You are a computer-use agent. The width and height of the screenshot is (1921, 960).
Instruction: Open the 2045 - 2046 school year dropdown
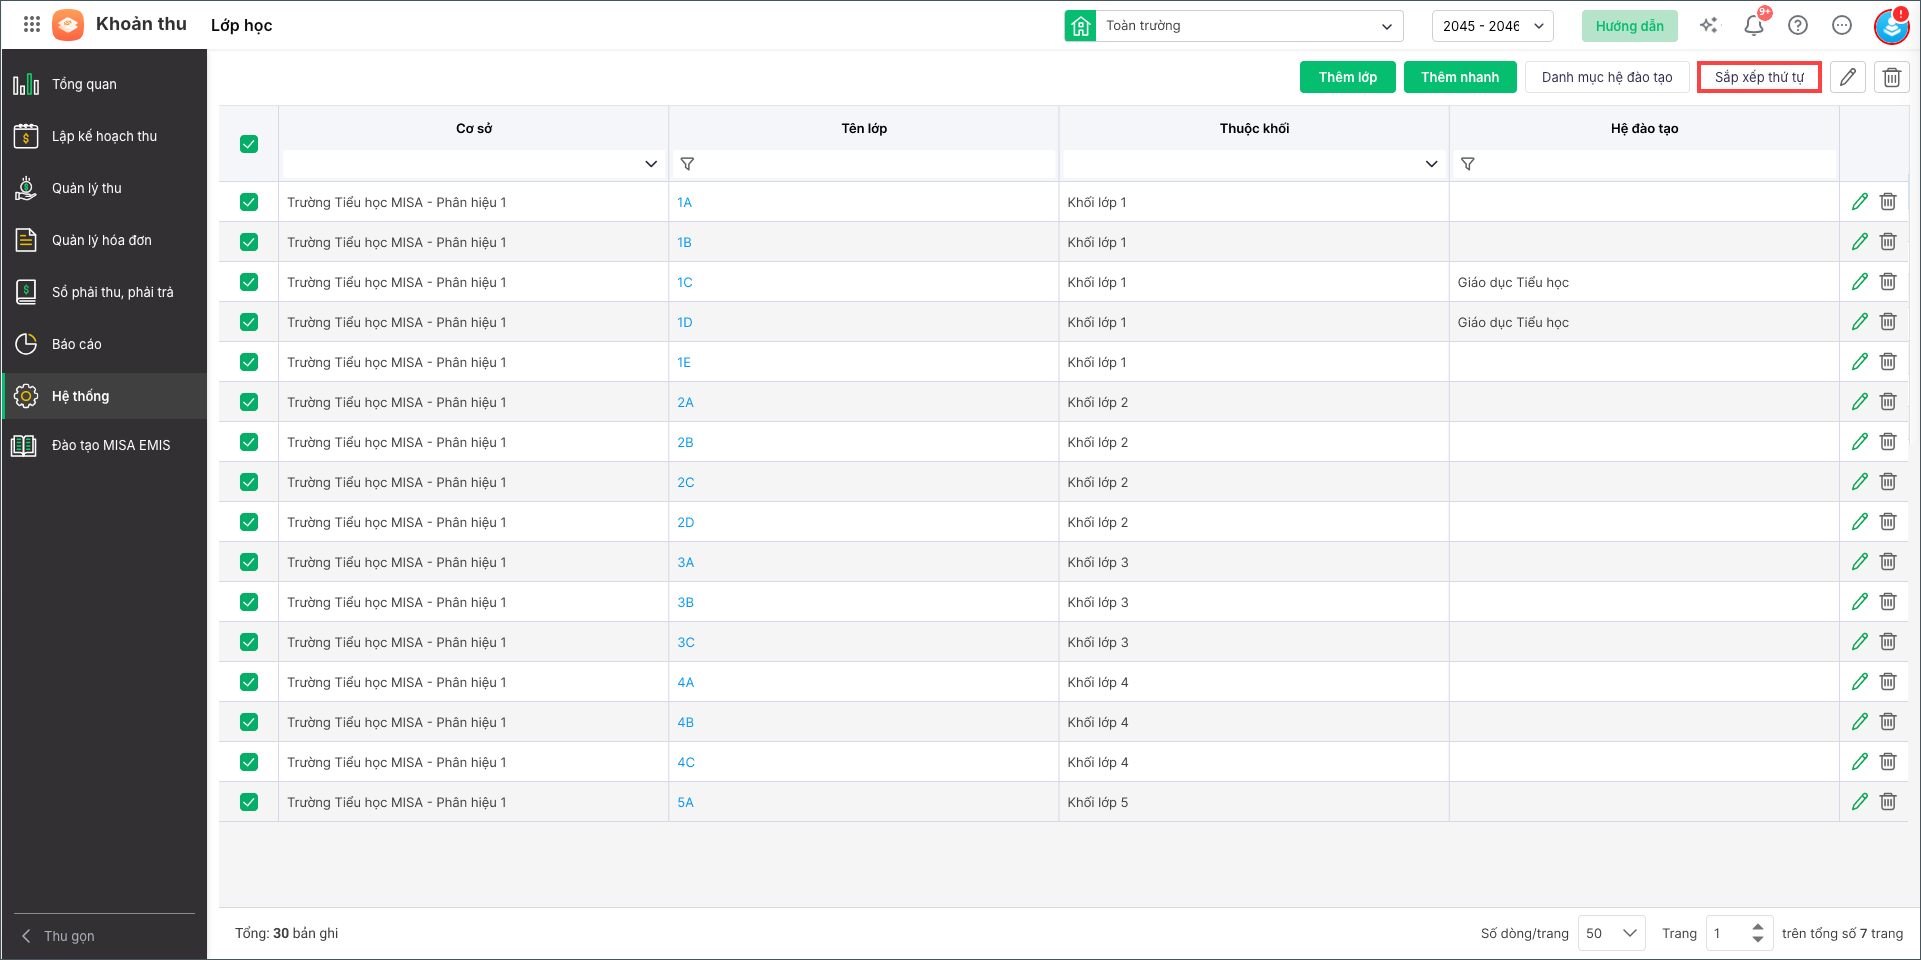(x=1493, y=26)
